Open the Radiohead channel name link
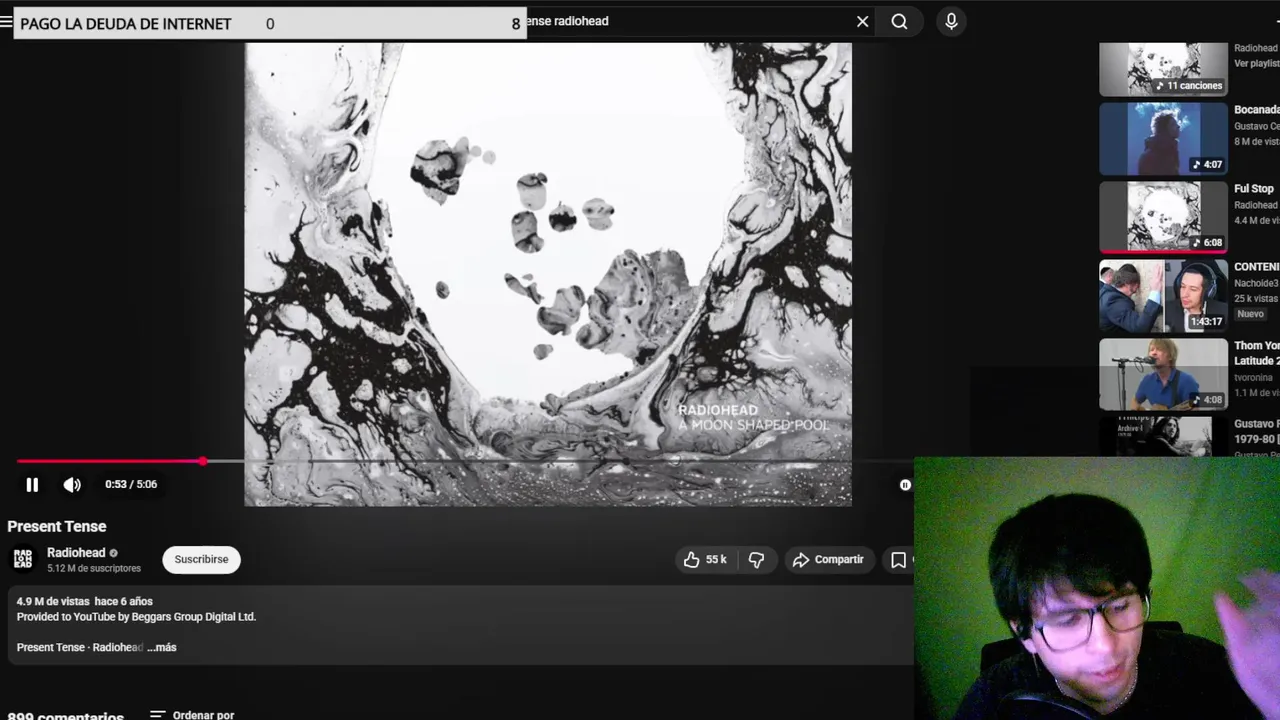This screenshot has height=720, width=1280. pyautogui.click(x=76, y=553)
